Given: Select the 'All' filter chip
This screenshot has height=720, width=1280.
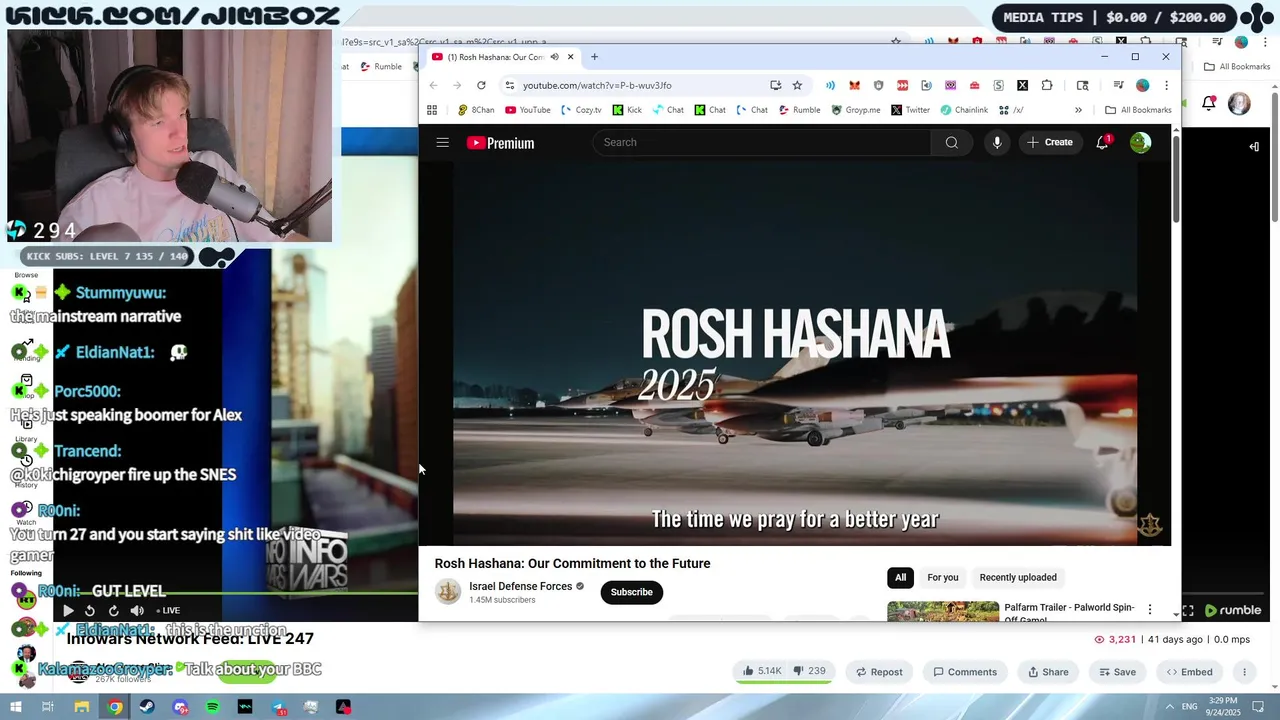Looking at the screenshot, I should coord(900,577).
